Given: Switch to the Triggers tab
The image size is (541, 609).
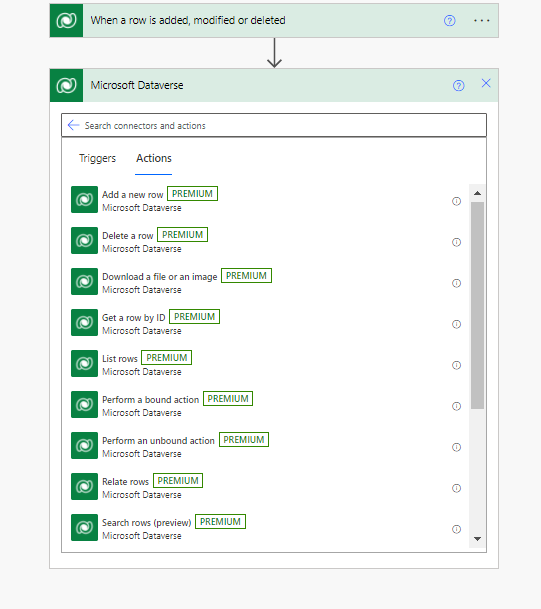Looking at the screenshot, I should click(x=97, y=158).
